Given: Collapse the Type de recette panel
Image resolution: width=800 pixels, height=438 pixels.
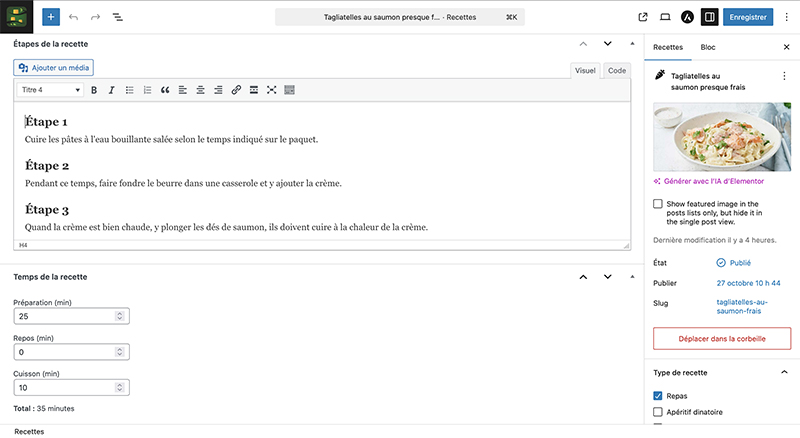Looking at the screenshot, I should click(784, 372).
